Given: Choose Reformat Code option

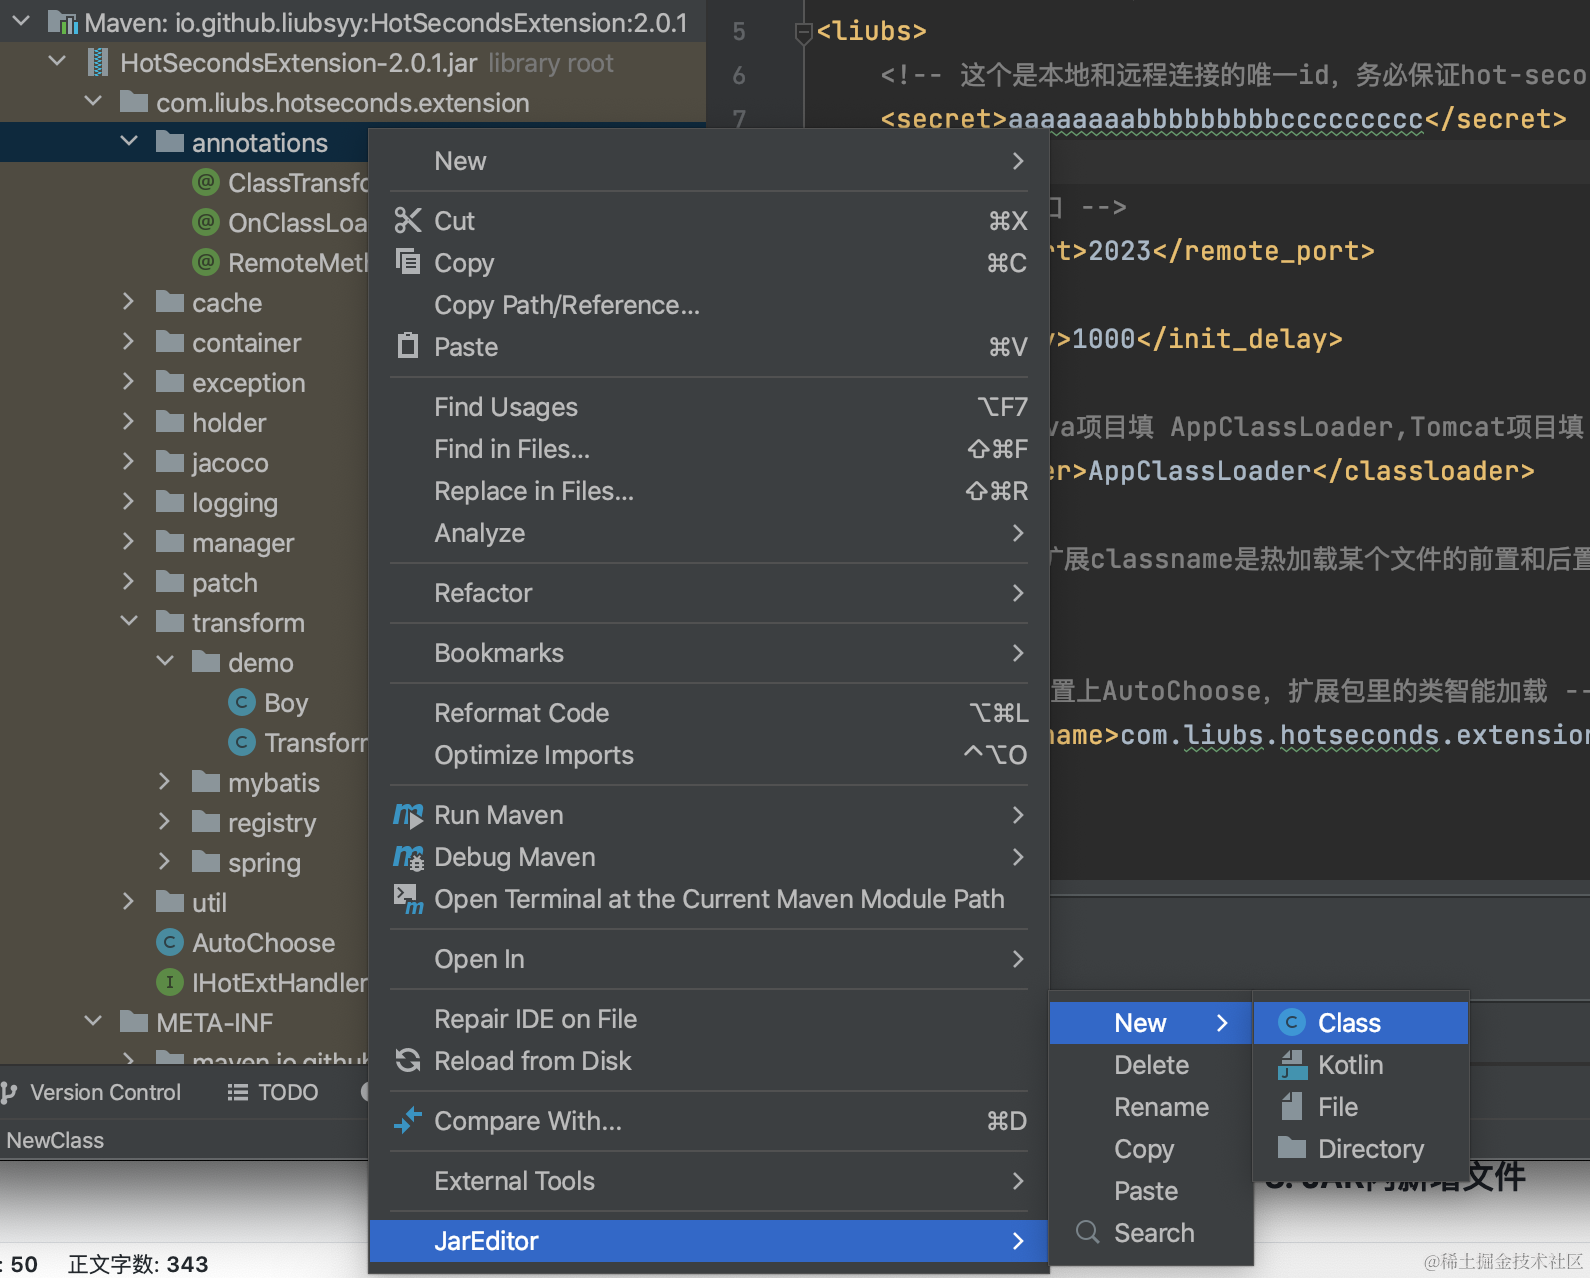Looking at the screenshot, I should 709,713.
